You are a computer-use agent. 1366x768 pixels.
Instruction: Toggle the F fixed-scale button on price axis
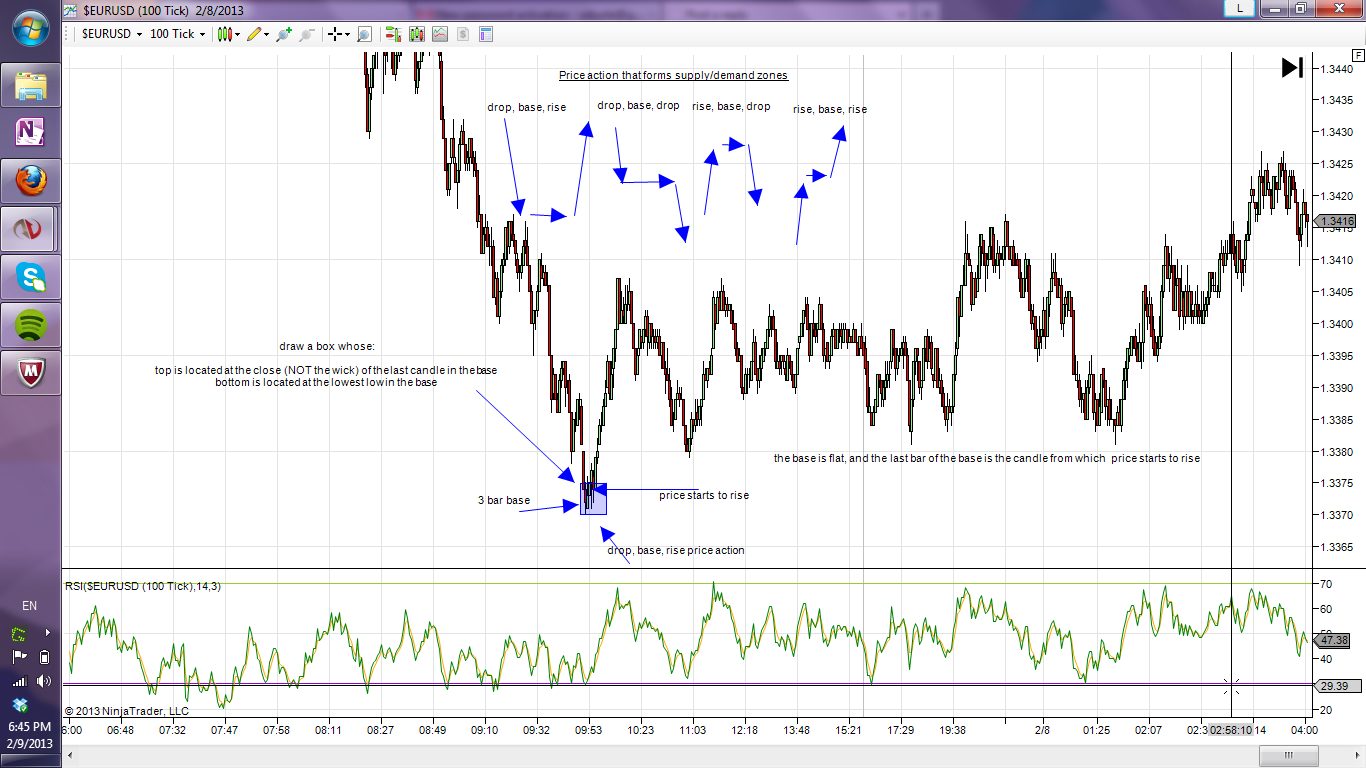click(1358, 55)
